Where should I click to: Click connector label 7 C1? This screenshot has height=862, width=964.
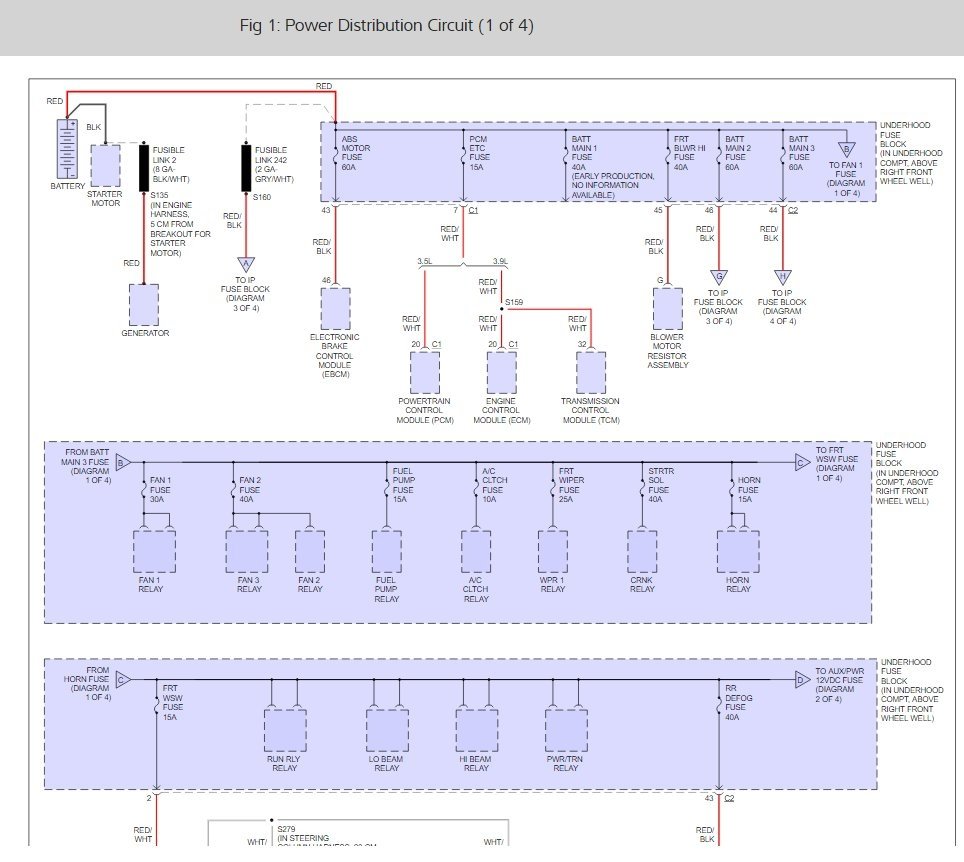point(465,210)
